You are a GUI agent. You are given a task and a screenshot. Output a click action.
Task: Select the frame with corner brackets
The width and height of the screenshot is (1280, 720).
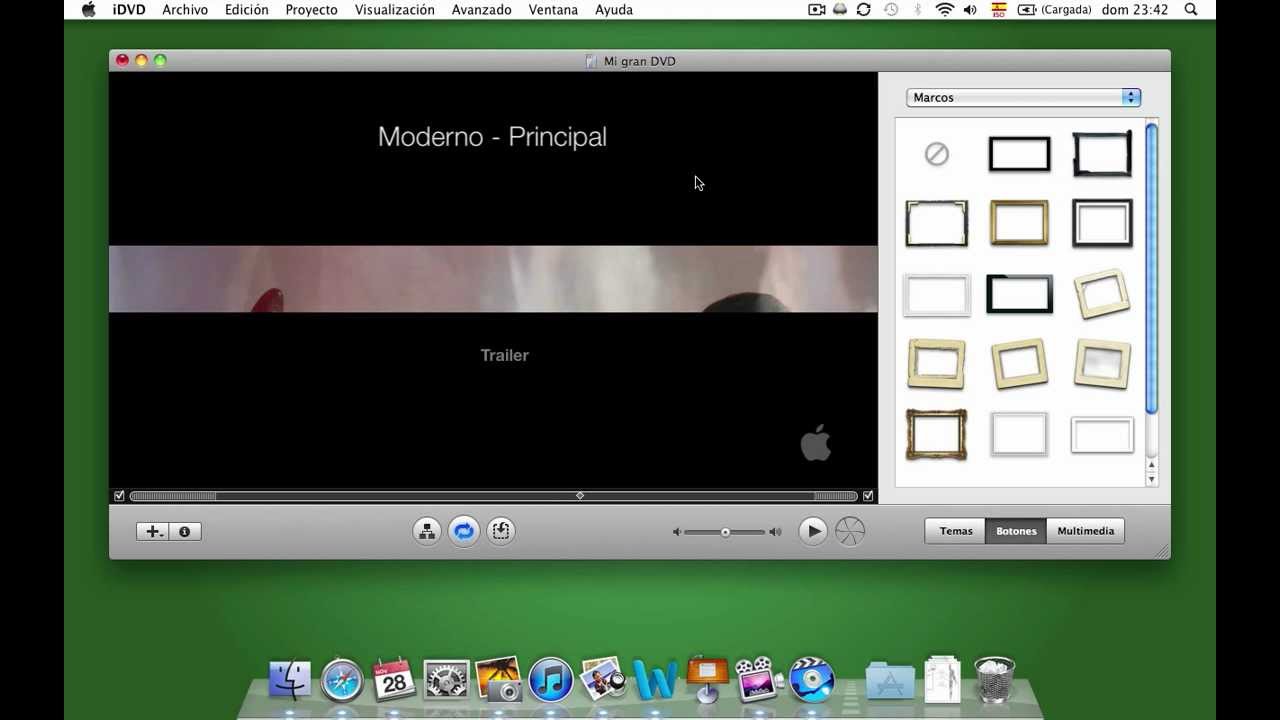(937, 222)
